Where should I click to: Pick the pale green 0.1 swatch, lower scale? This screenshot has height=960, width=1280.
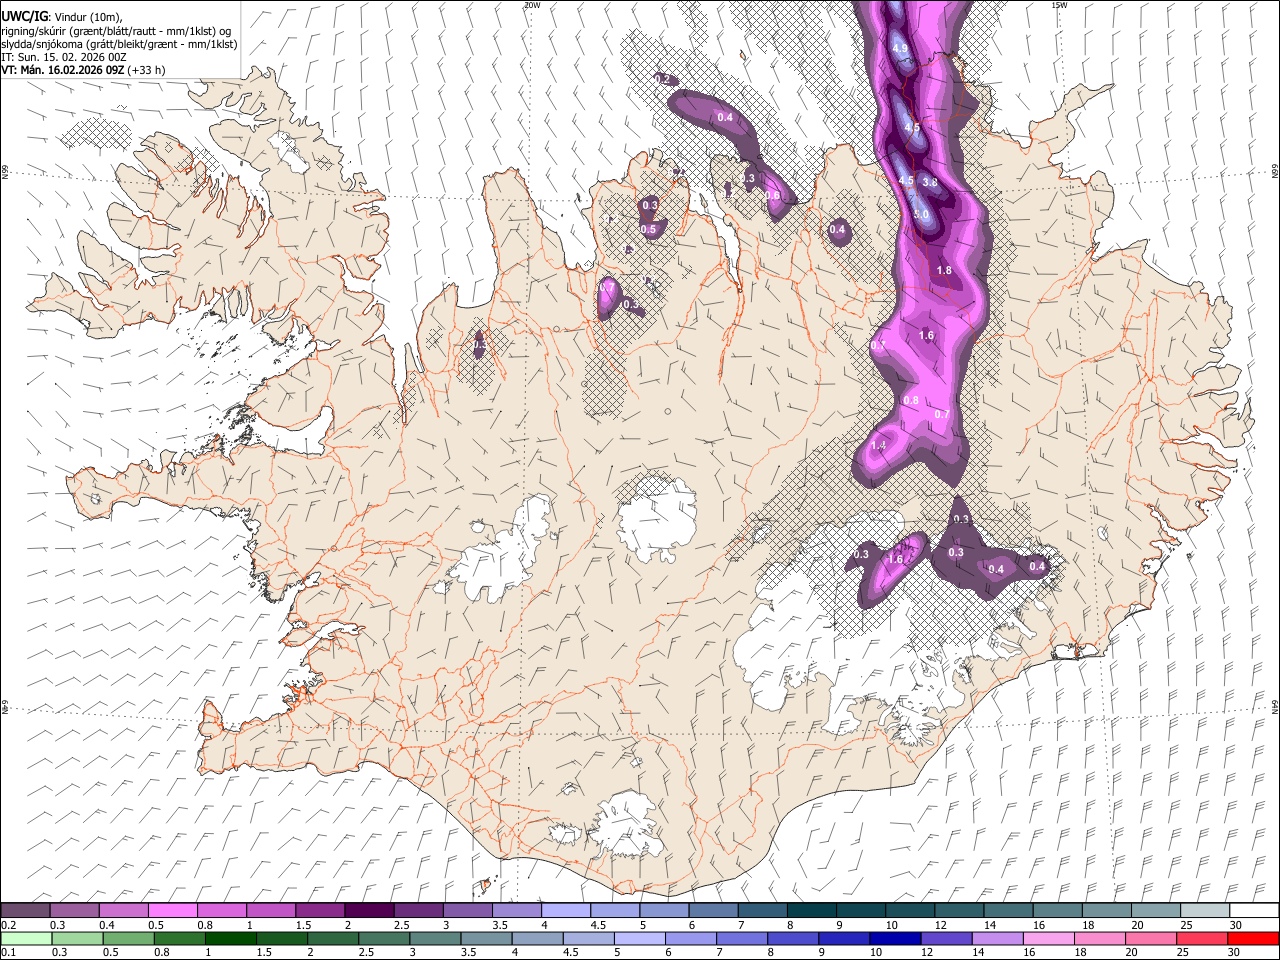(x=26, y=938)
